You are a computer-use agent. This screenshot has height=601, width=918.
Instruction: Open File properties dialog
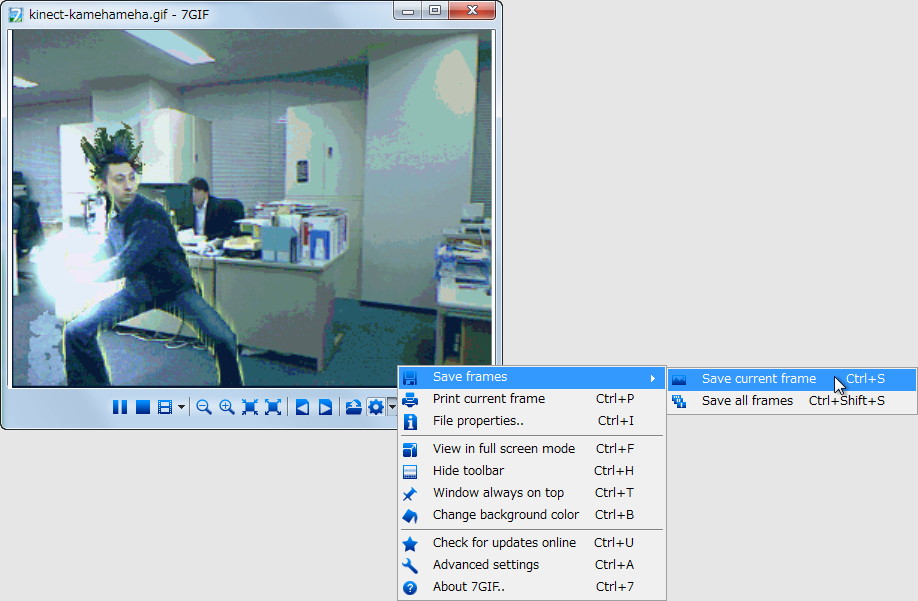(532, 421)
